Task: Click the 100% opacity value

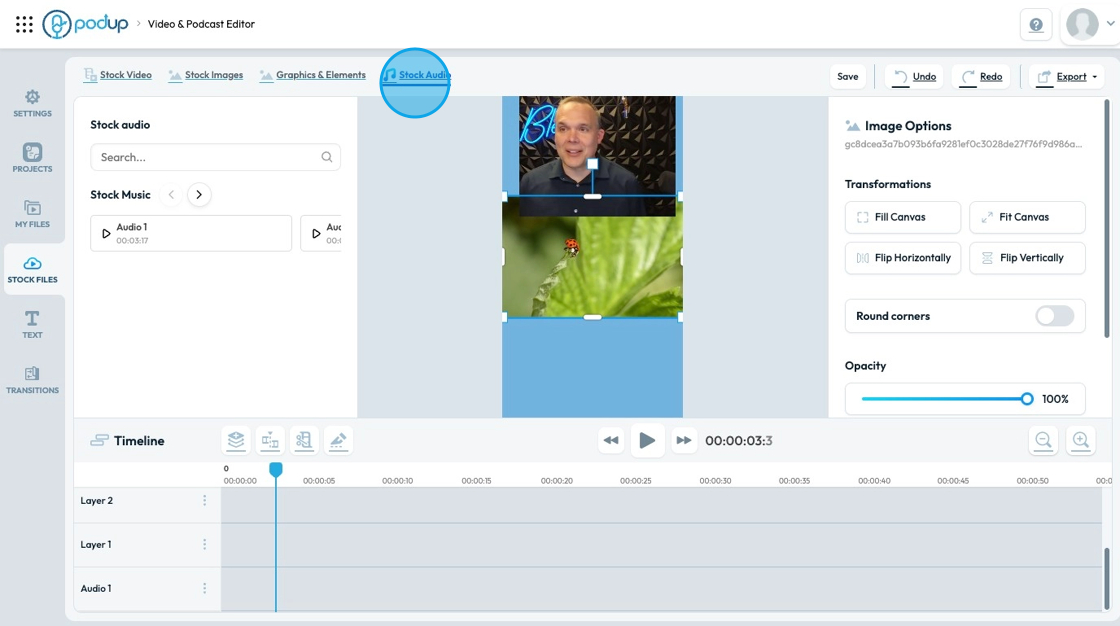Action: [1055, 399]
